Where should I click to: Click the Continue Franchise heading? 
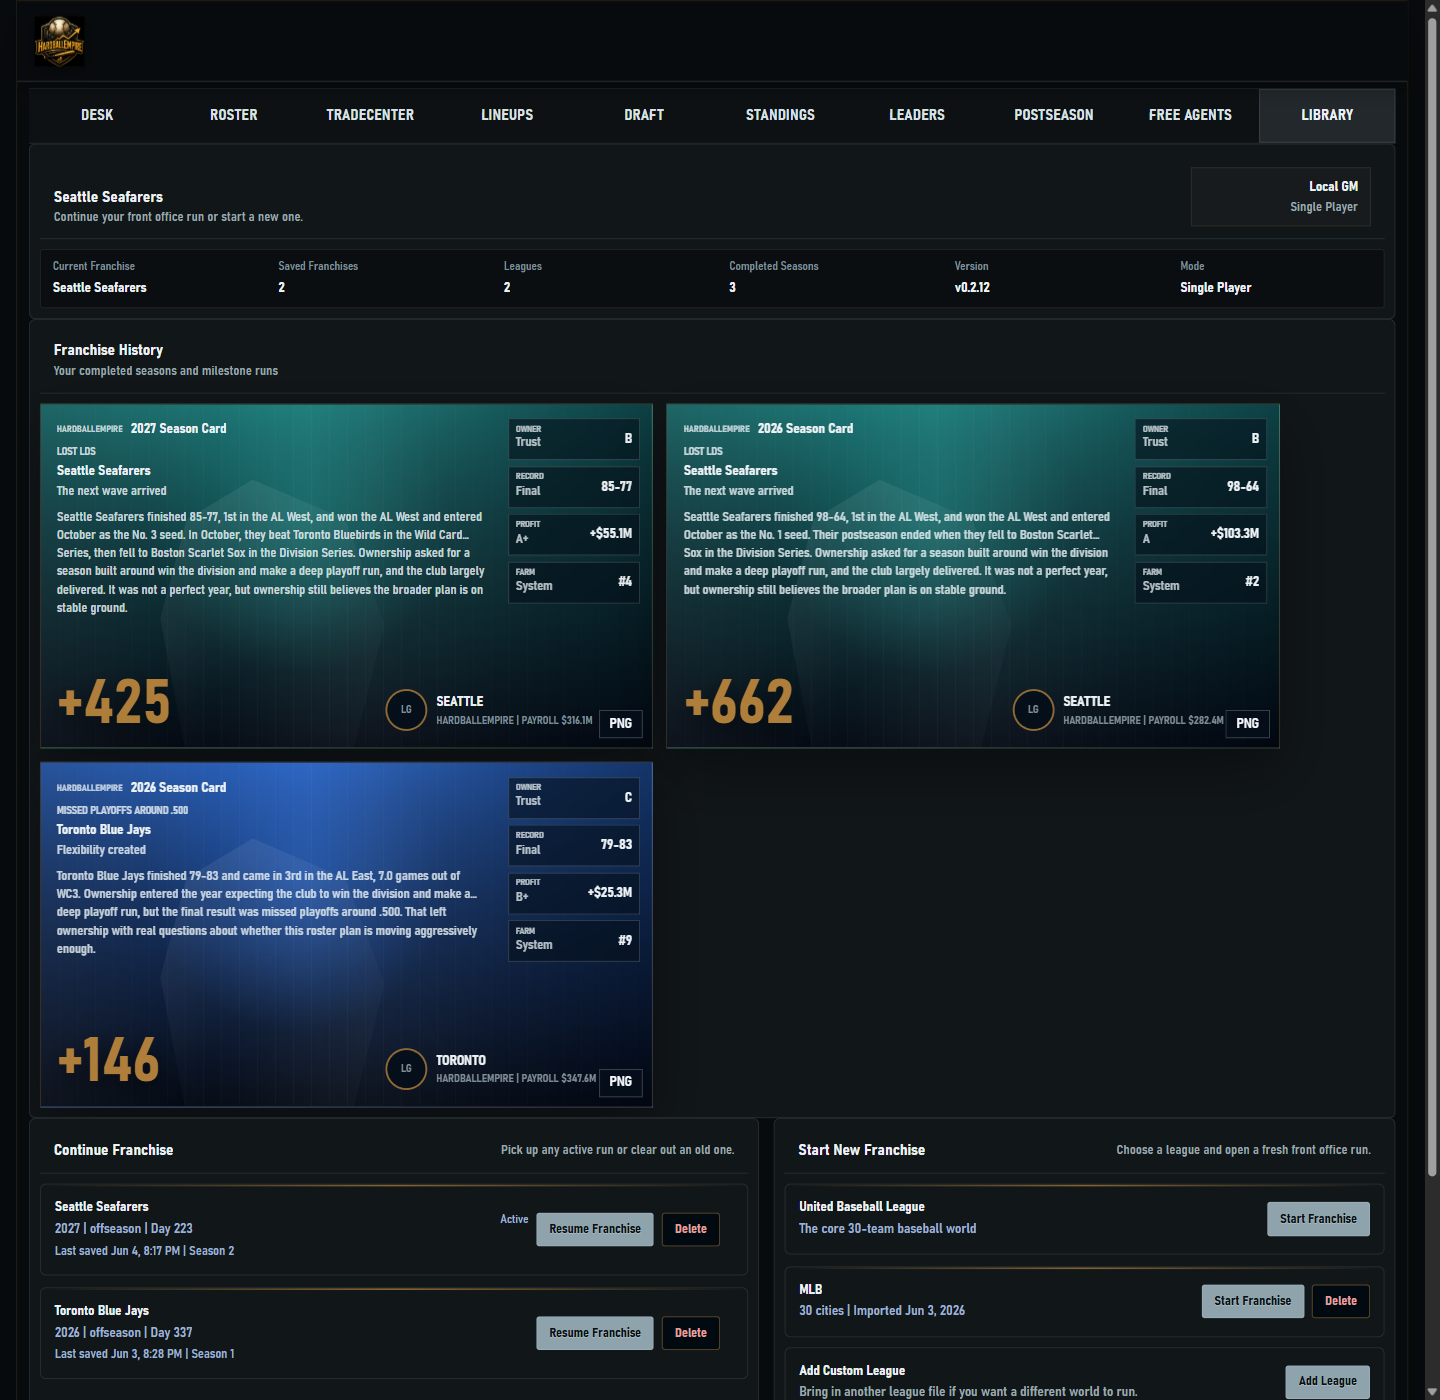[x=114, y=1150]
